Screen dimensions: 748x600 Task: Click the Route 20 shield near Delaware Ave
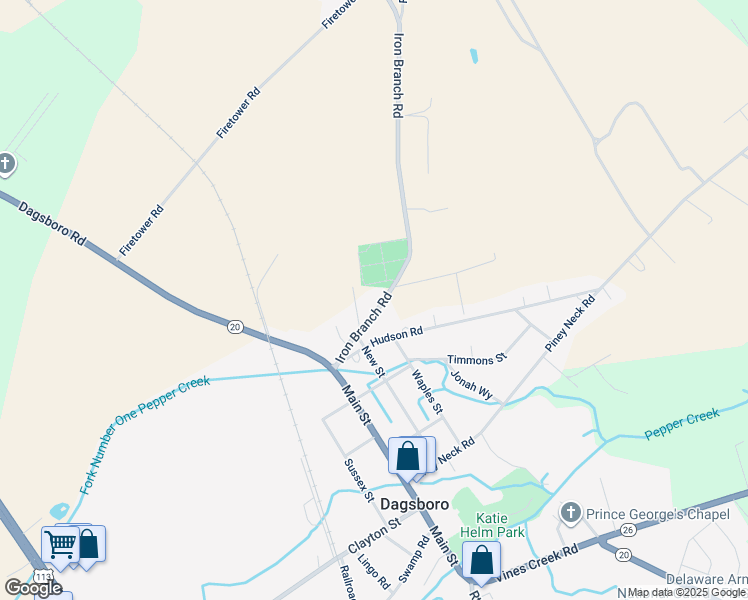pyautogui.click(x=623, y=555)
